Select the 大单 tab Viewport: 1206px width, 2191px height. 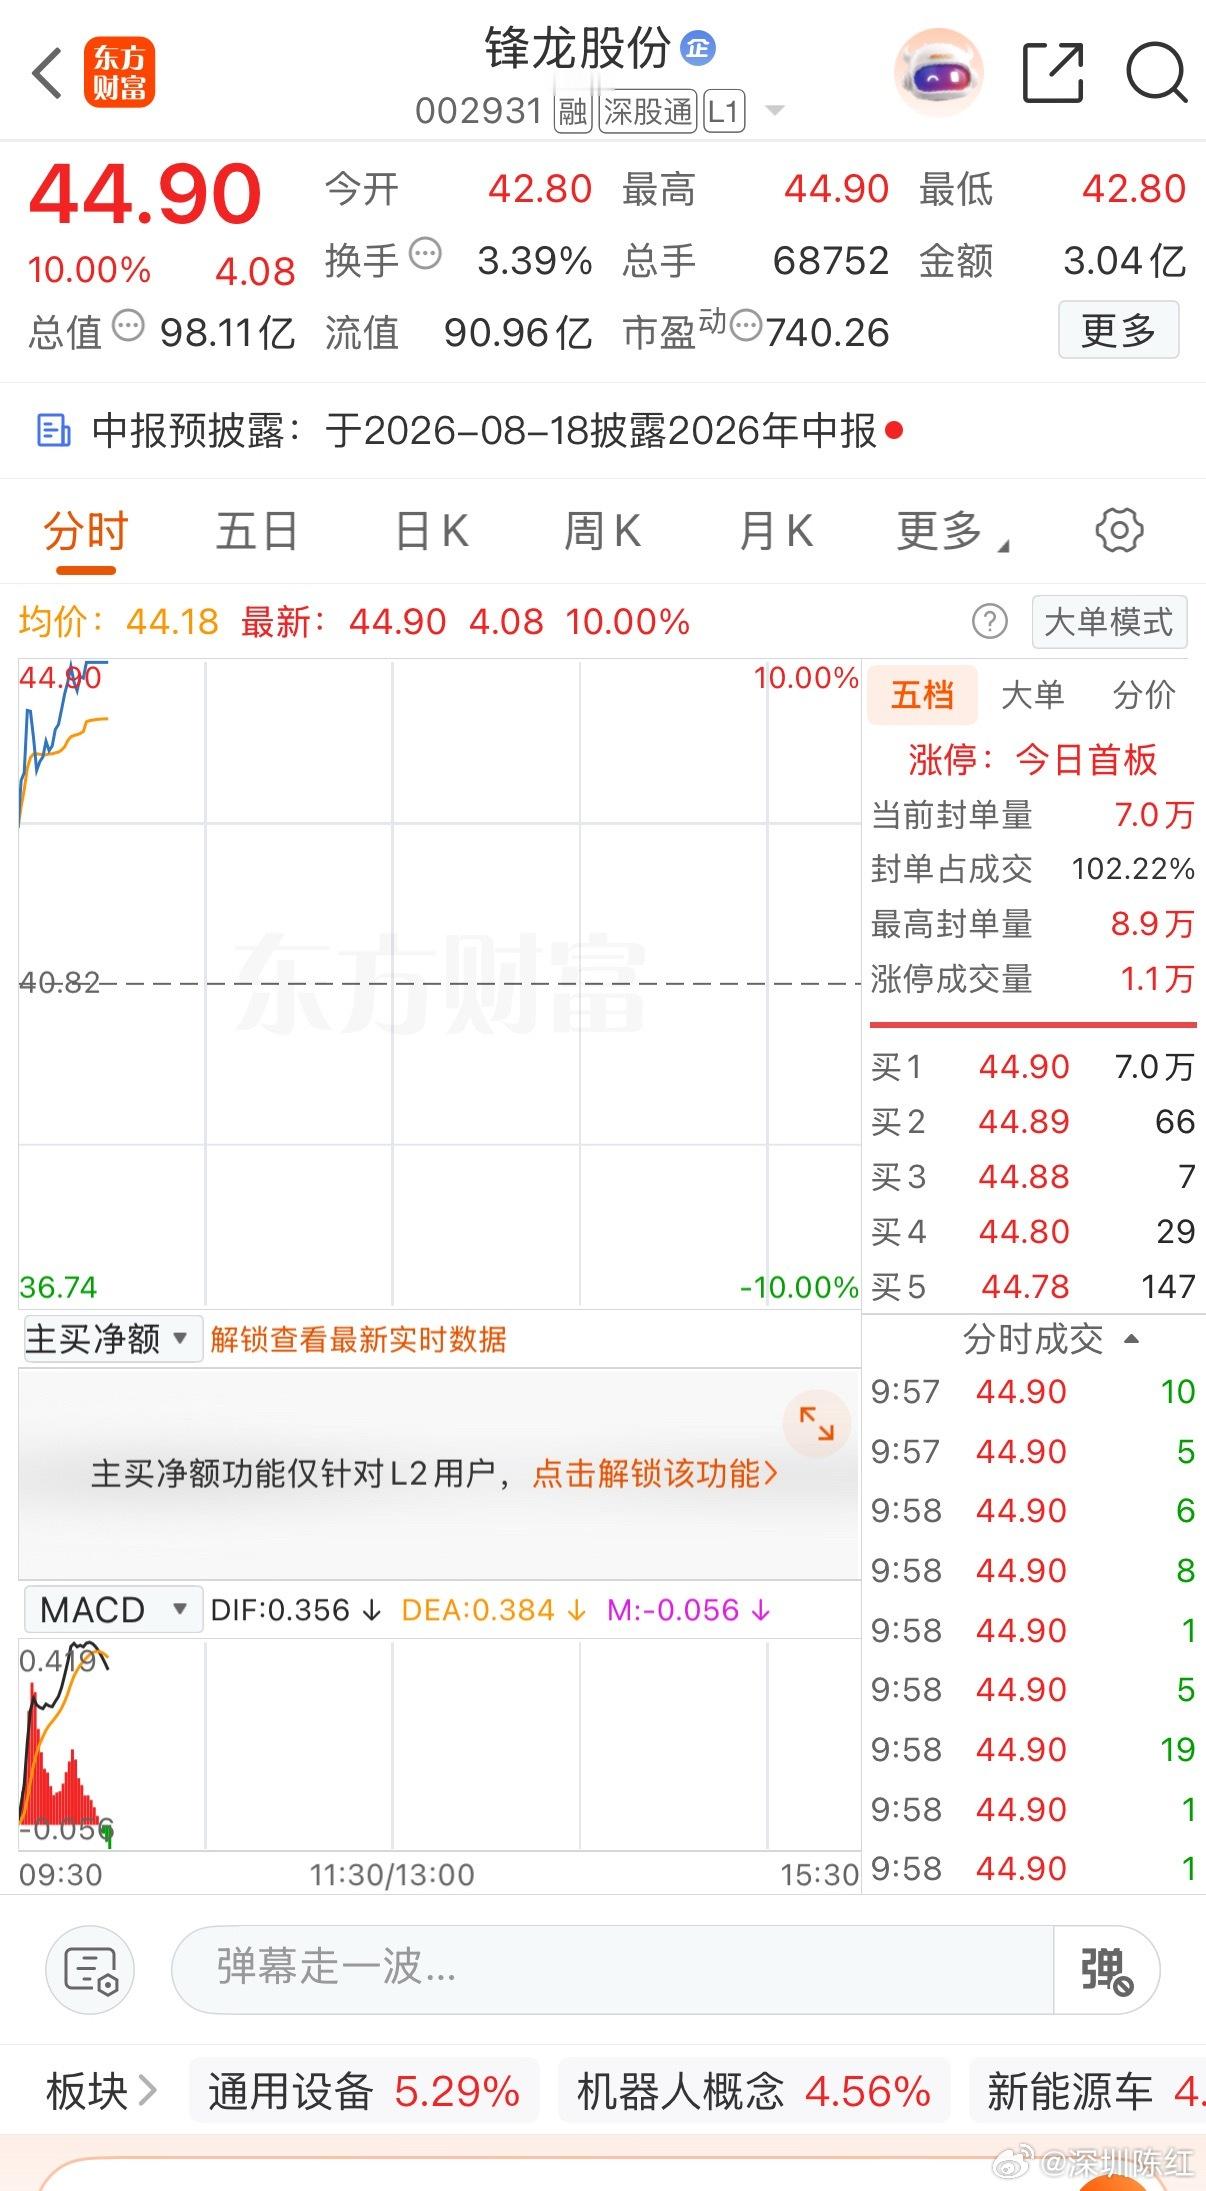[x=1032, y=695]
